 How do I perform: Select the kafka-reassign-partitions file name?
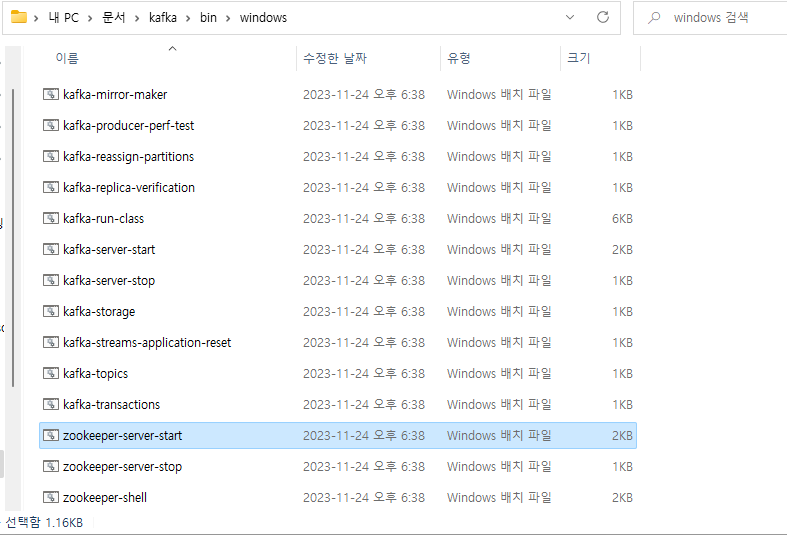tap(128, 157)
